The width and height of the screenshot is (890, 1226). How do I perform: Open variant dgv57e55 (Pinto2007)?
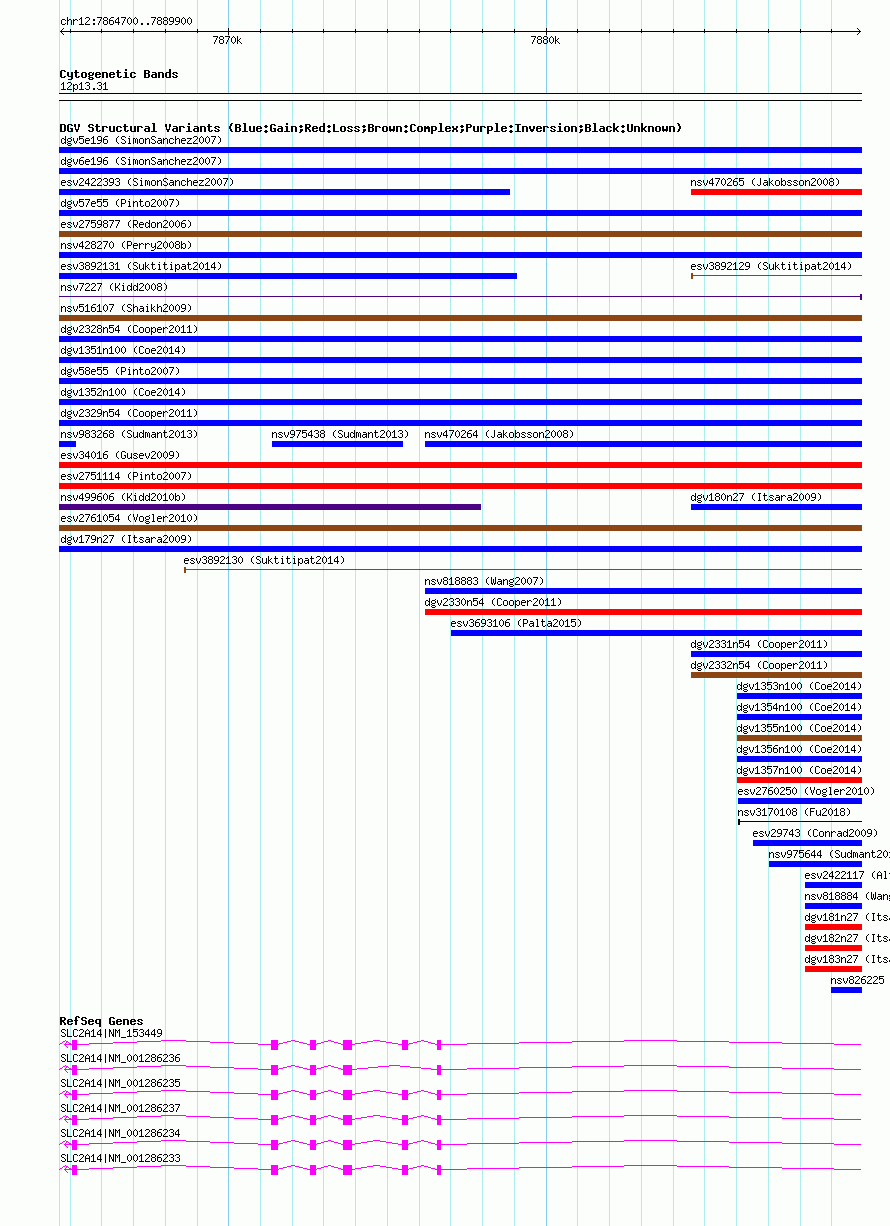[x=120, y=203]
